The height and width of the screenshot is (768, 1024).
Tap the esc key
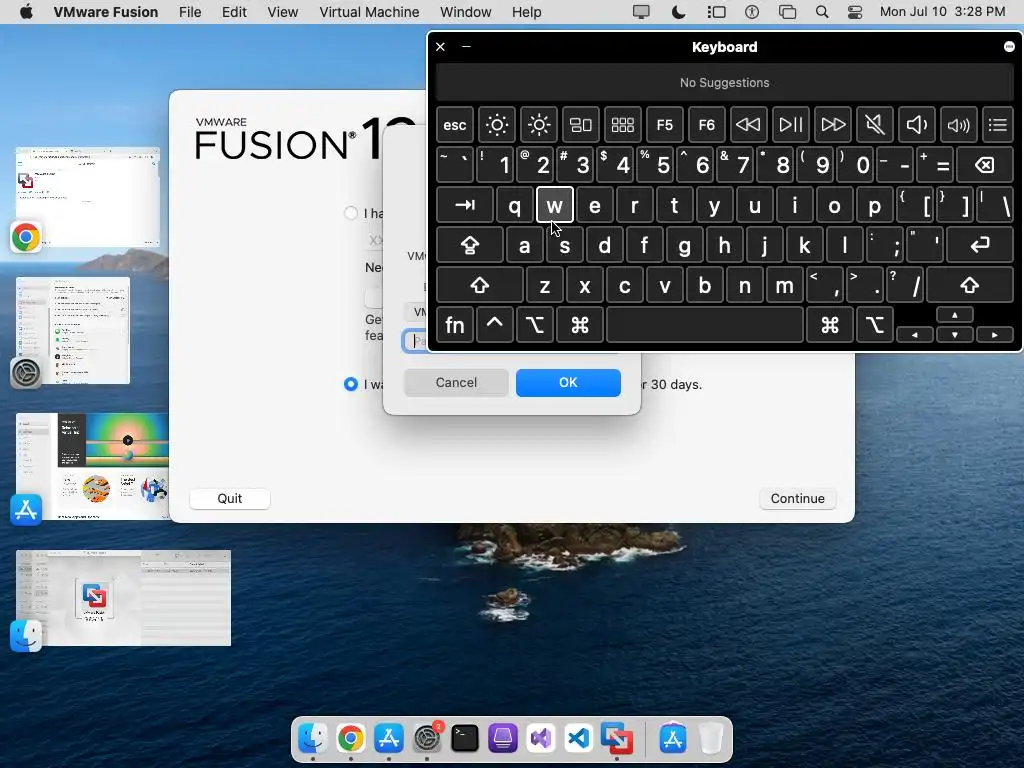455,125
